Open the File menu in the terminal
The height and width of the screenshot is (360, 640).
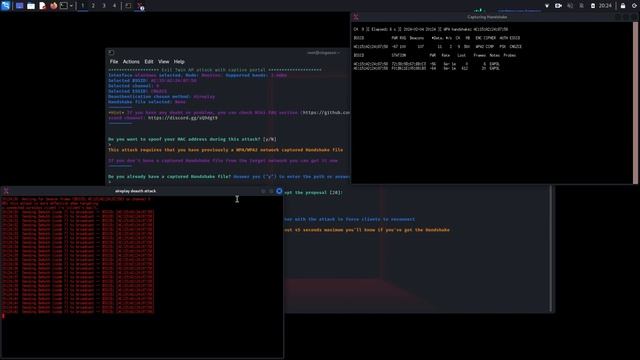pyautogui.click(x=114, y=62)
